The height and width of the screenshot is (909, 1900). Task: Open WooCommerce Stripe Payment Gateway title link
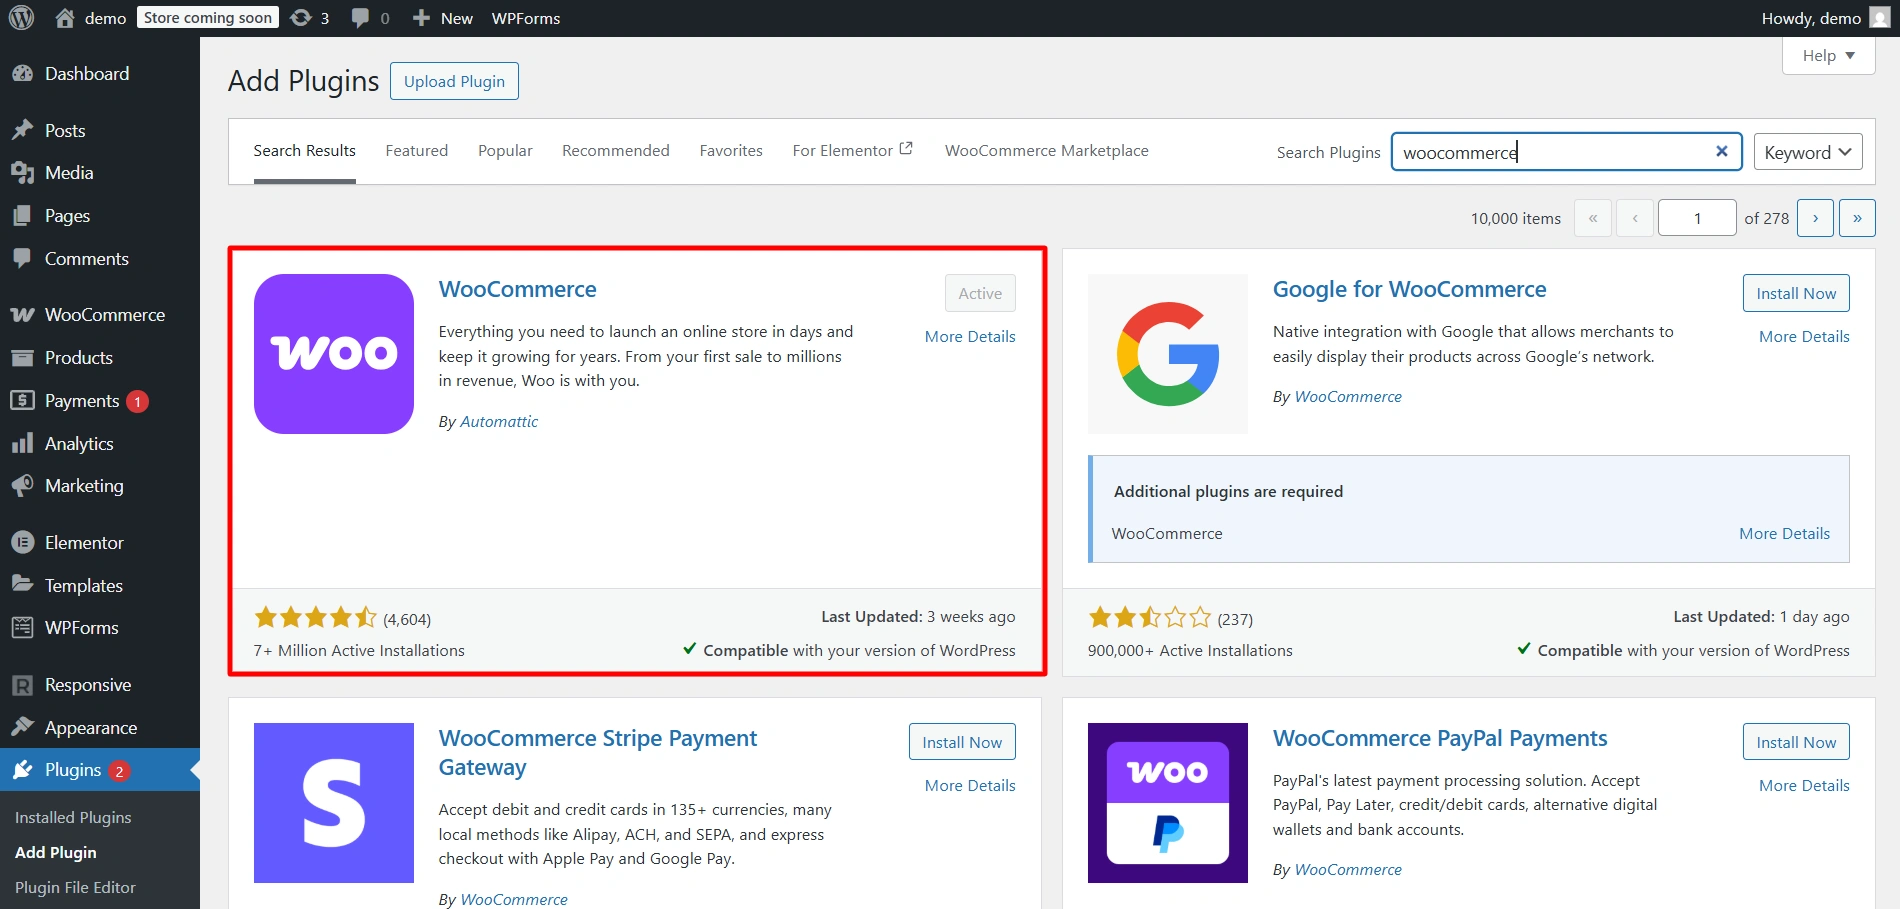(x=598, y=753)
